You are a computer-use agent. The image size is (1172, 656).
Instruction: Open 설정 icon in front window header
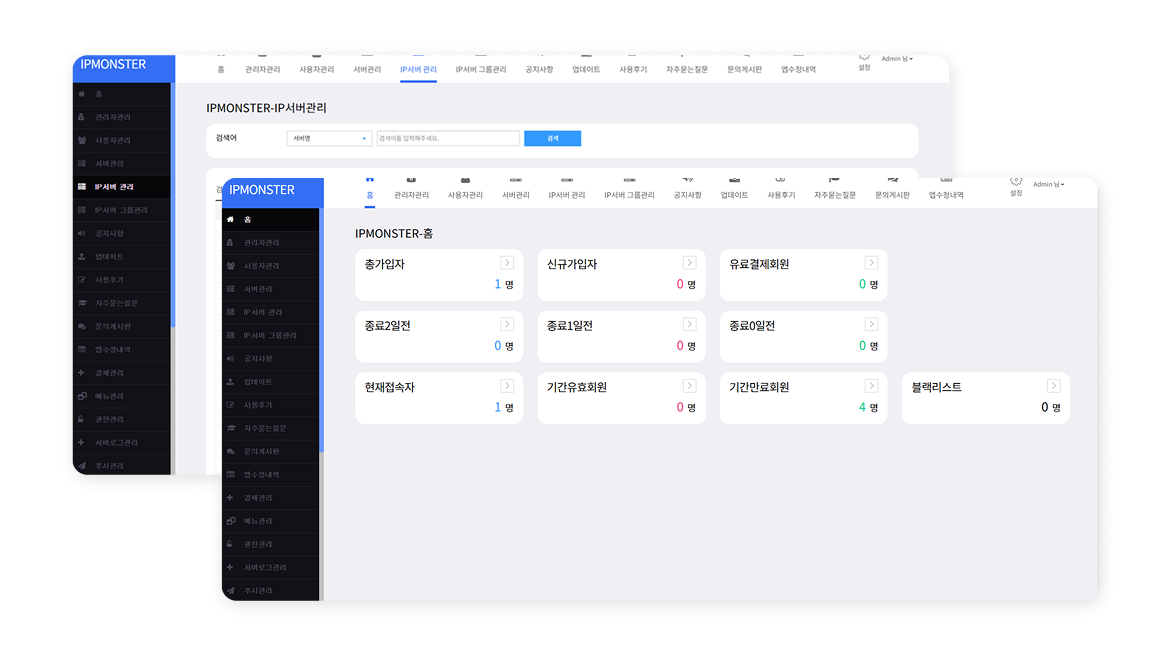(x=1016, y=187)
